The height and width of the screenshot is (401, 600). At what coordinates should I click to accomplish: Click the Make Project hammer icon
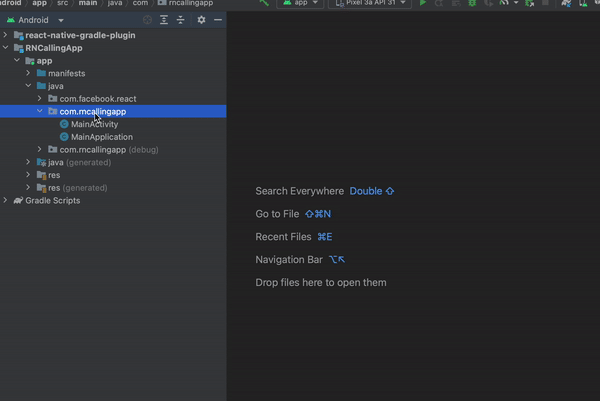(264, 3)
